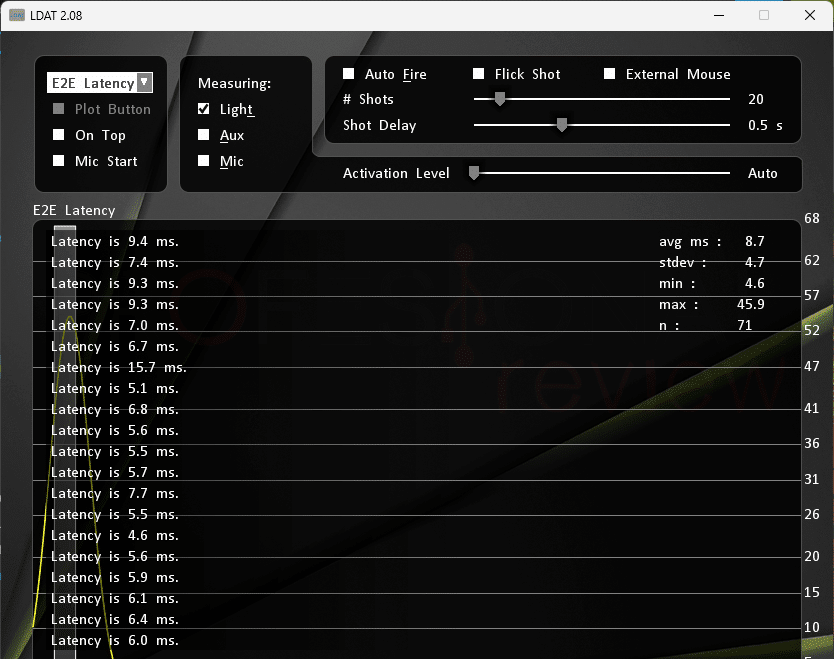This screenshot has height=659, width=834.
Task: Uncheck the Light measuring checkbox
Action: 203,109
